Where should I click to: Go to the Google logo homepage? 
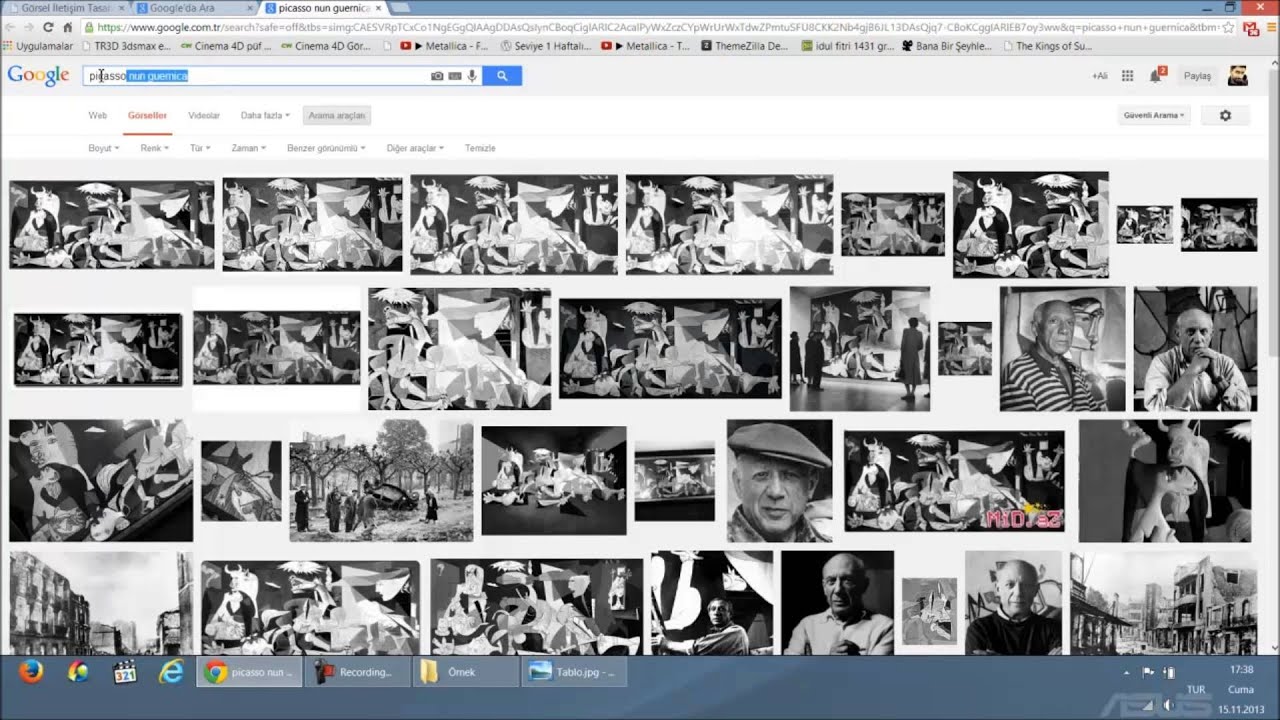[38, 76]
